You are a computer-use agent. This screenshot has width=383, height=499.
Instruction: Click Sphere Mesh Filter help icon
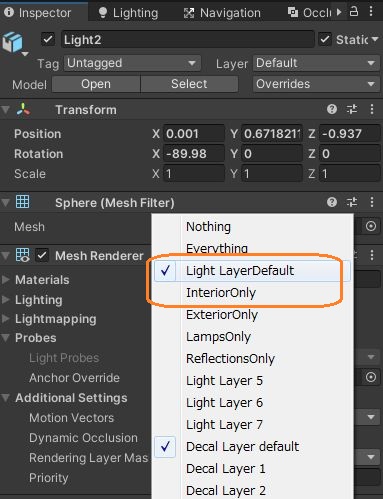click(332, 202)
